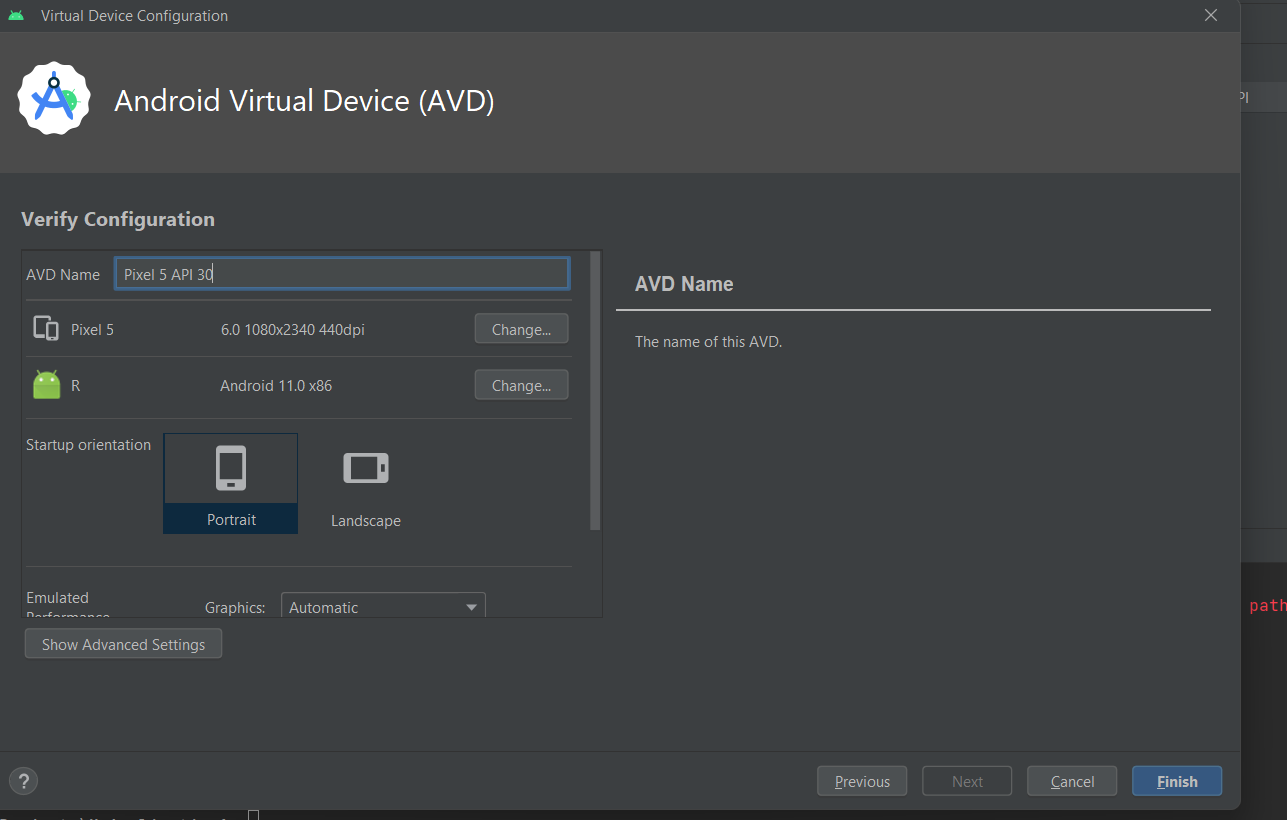1287x820 pixels.
Task: Click the '6.0 1080x2340 440dpi' device spec text
Action: [292, 329]
